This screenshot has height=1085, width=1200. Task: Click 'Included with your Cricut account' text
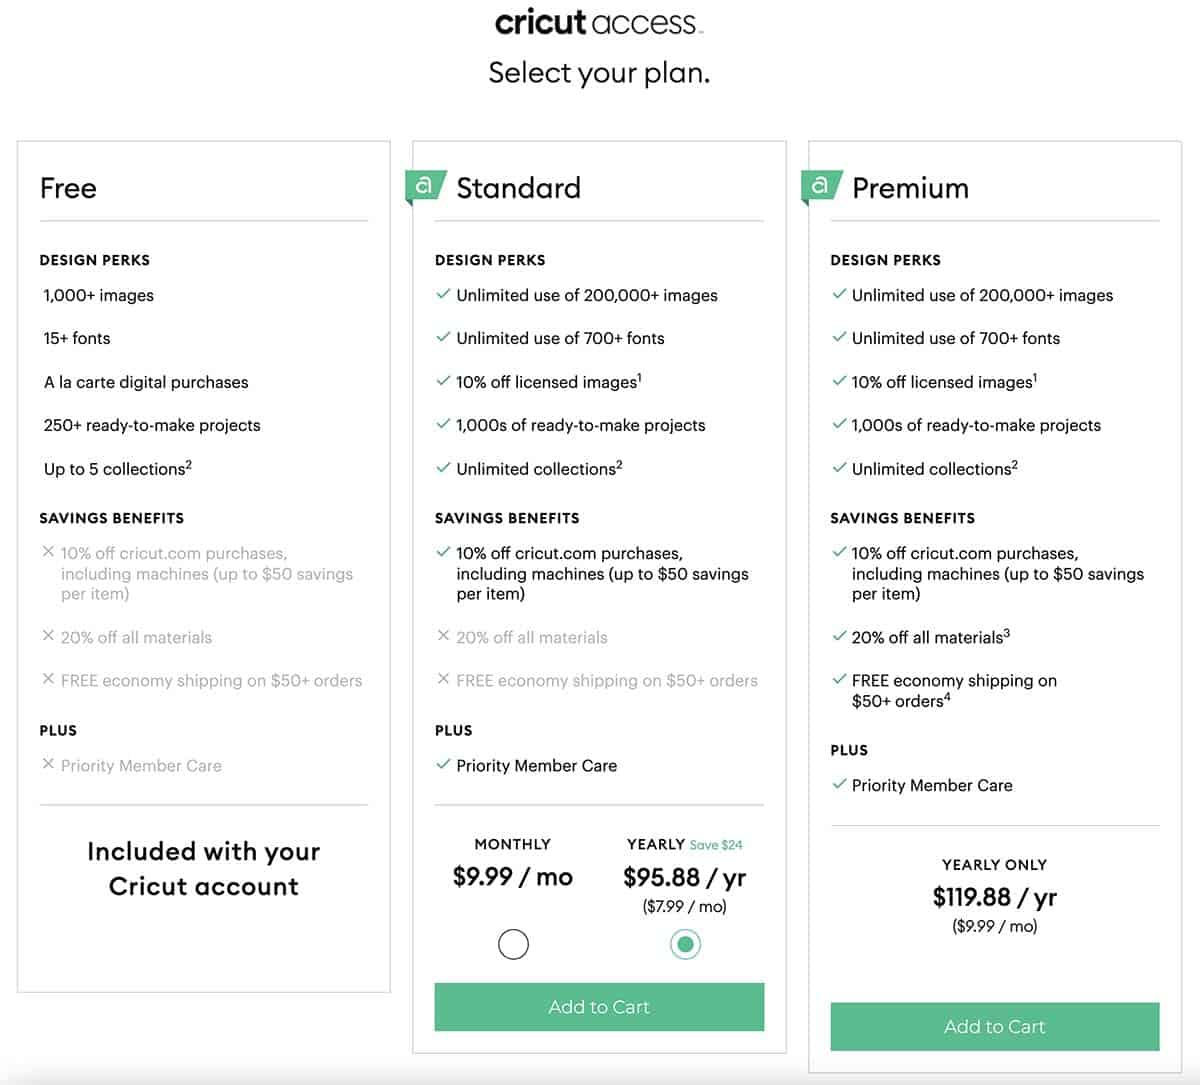[x=204, y=869]
